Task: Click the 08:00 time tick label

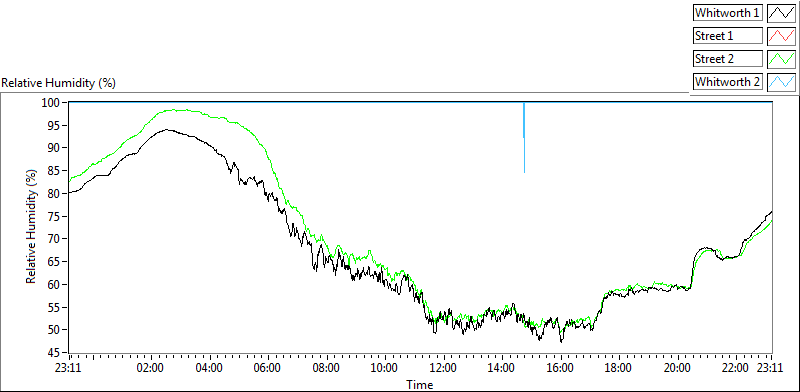Action: click(327, 367)
